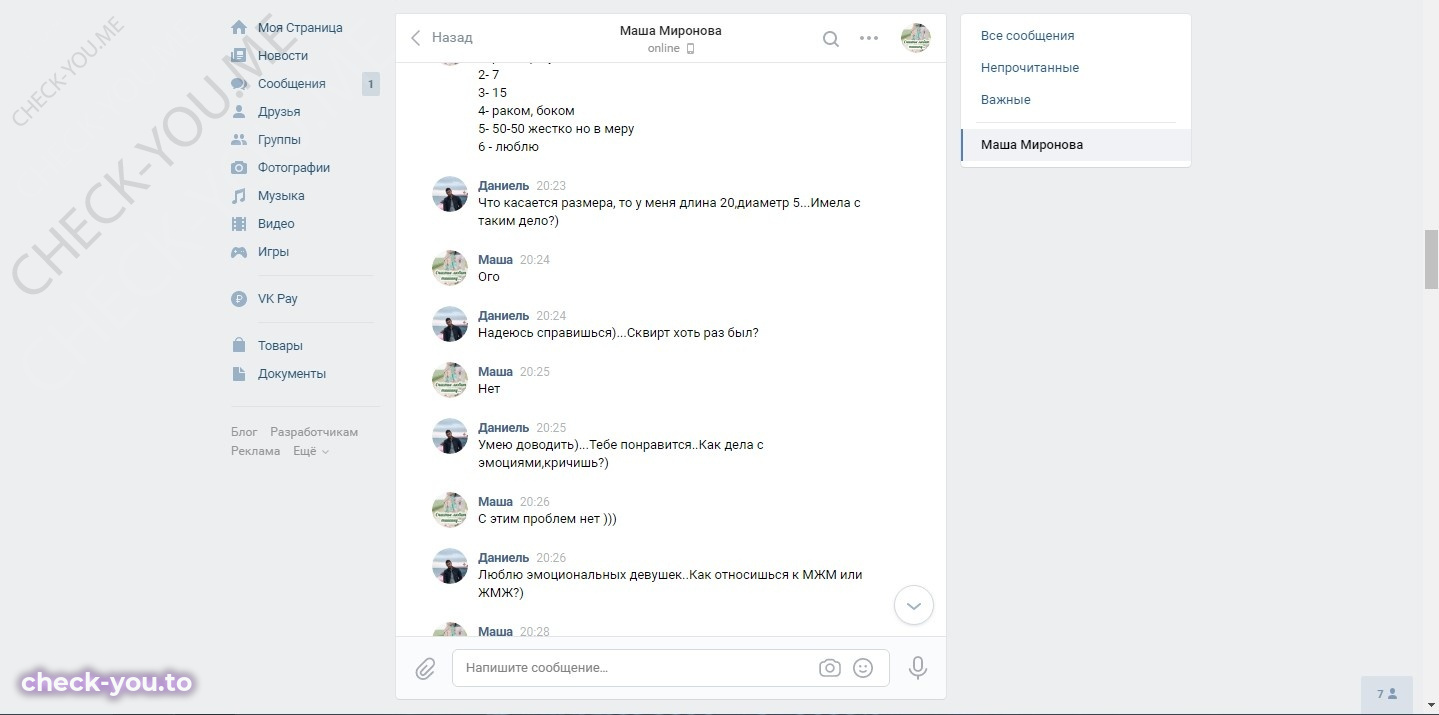
Task: Click Маша's avatar on the 20:25 message
Action: tap(450, 380)
